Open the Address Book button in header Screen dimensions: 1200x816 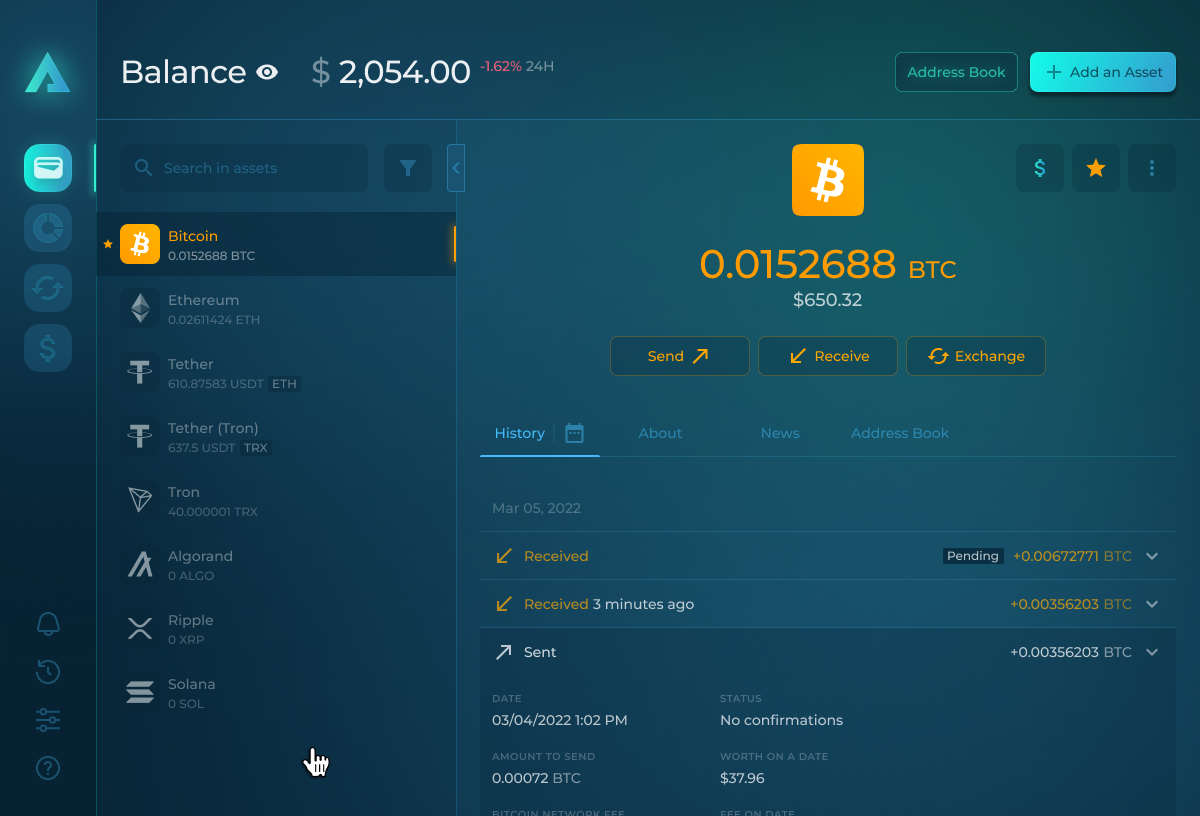(956, 72)
